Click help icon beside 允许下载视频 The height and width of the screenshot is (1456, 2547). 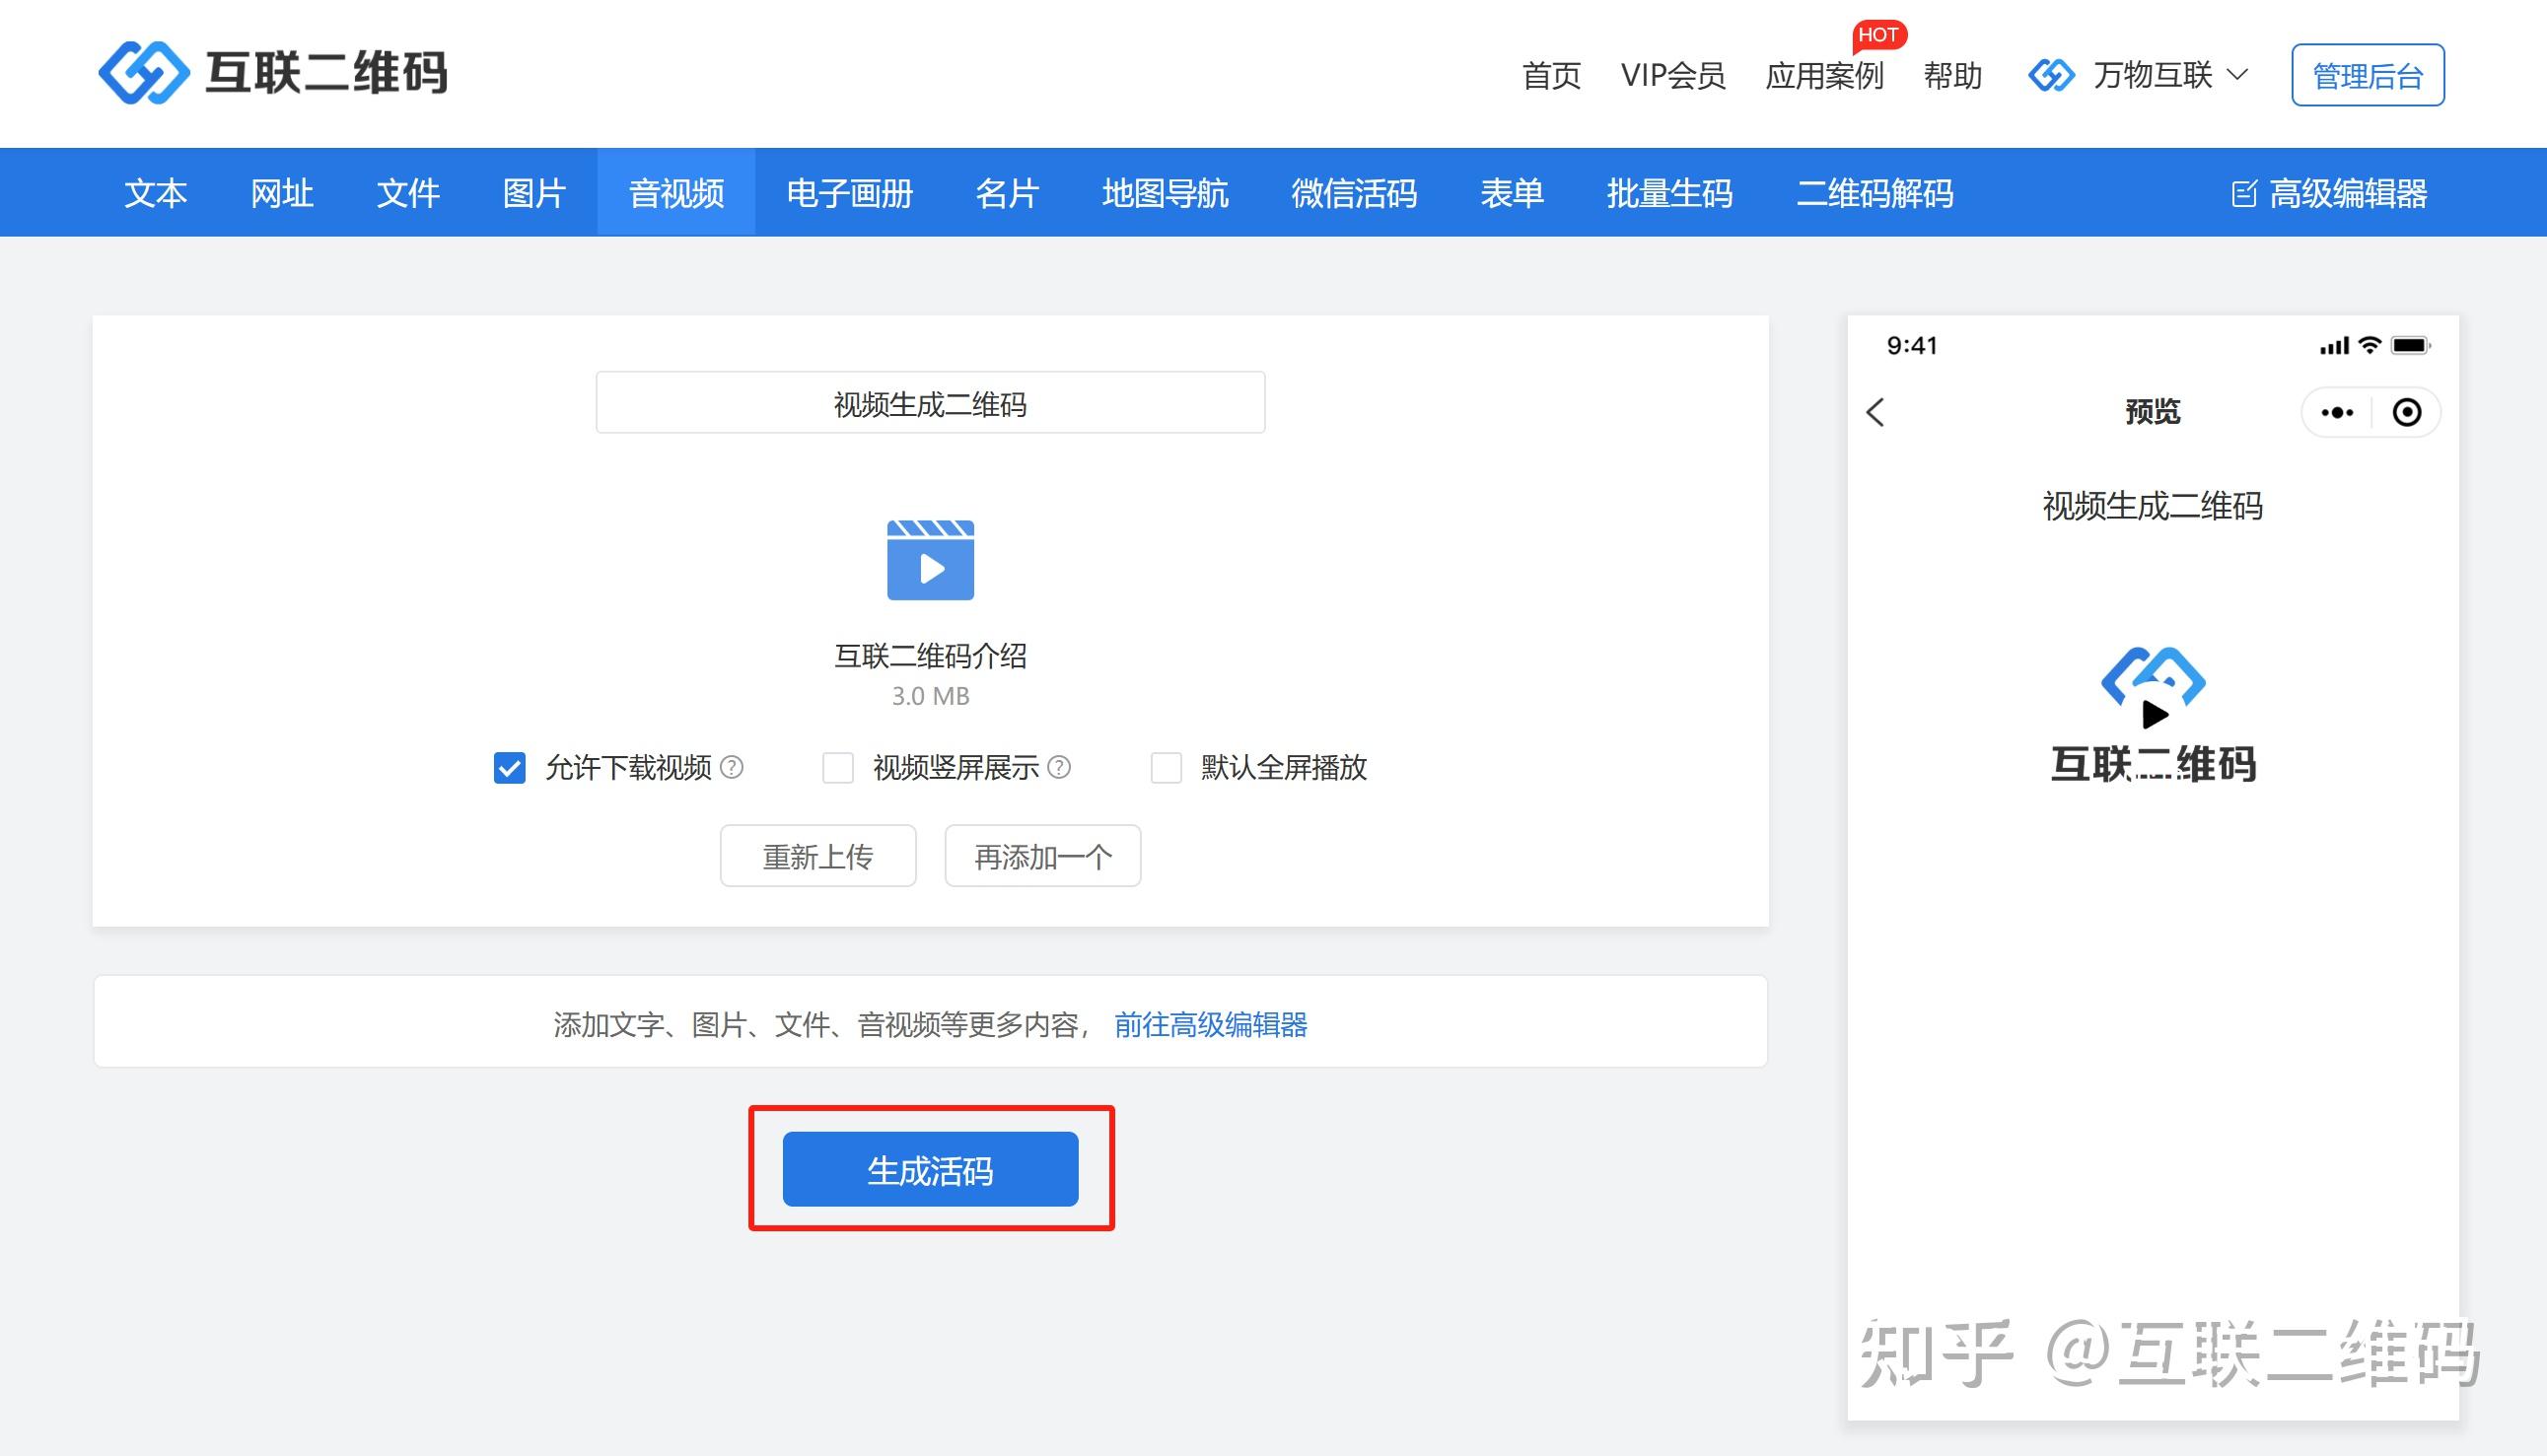[x=732, y=767]
